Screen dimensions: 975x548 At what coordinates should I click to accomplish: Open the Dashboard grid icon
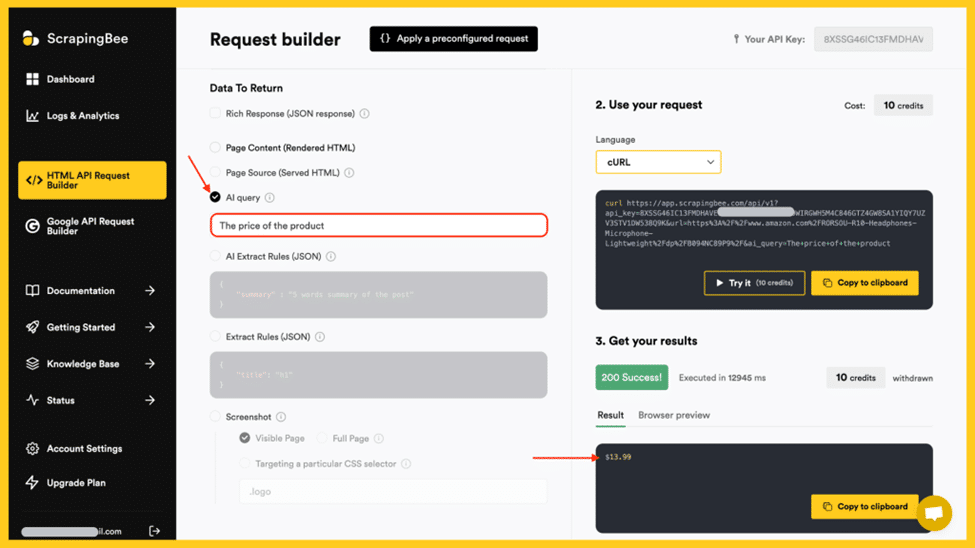click(32, 79)
